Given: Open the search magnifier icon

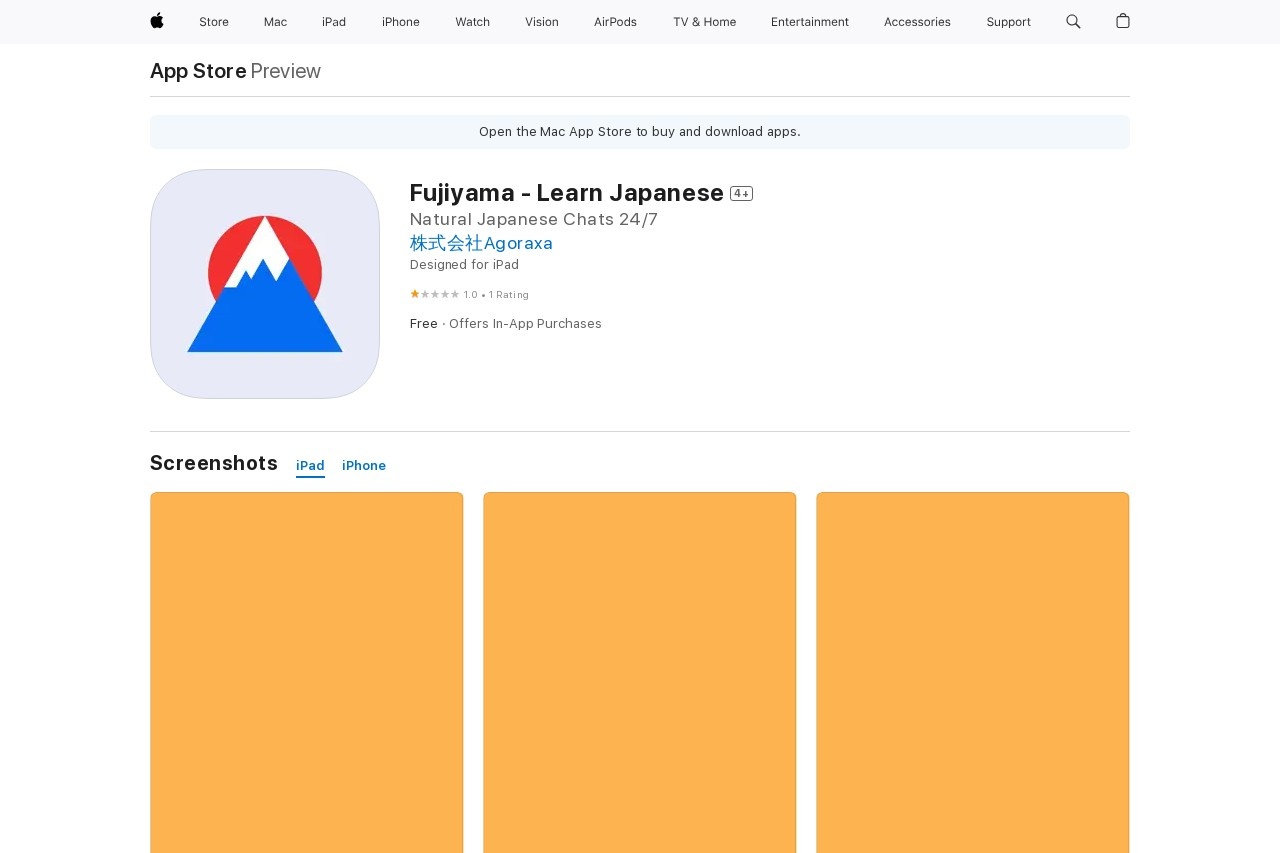Looking at the screenshot, I should (1073, 21).
